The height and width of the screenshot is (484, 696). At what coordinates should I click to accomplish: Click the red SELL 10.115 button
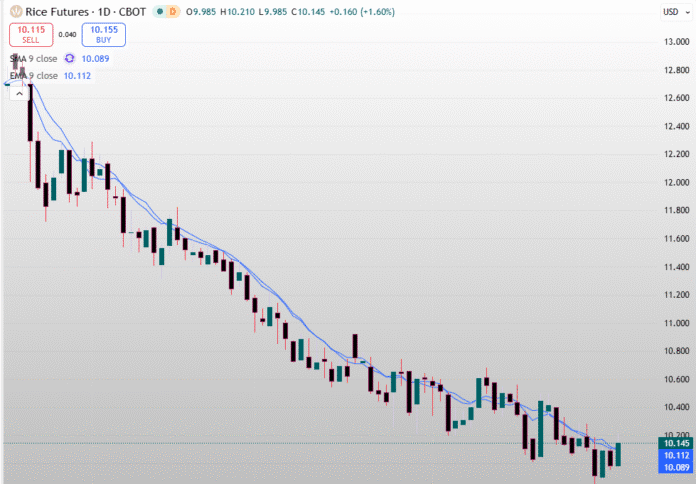click(x=29, y=35)
